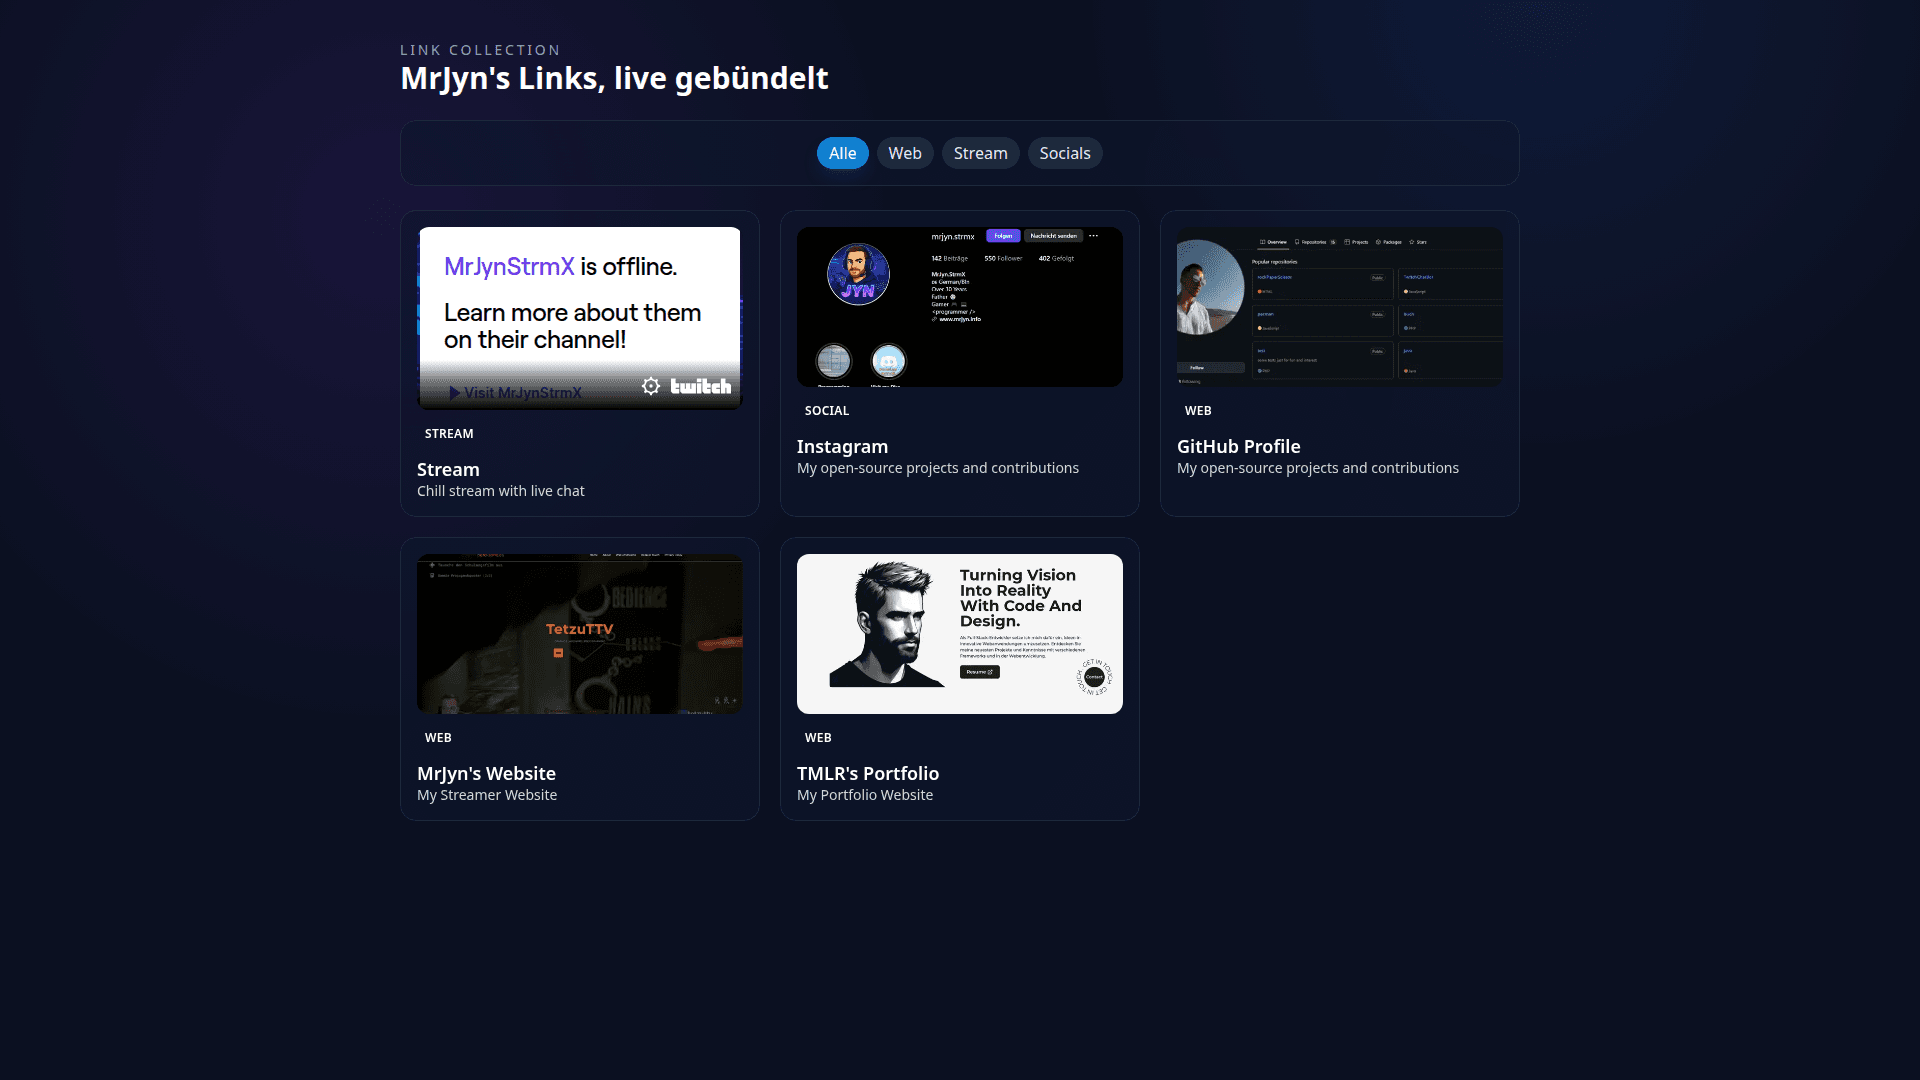Show only Socials links
The width and height of the screenshot is (1920, 1080).
(1064, 153)
